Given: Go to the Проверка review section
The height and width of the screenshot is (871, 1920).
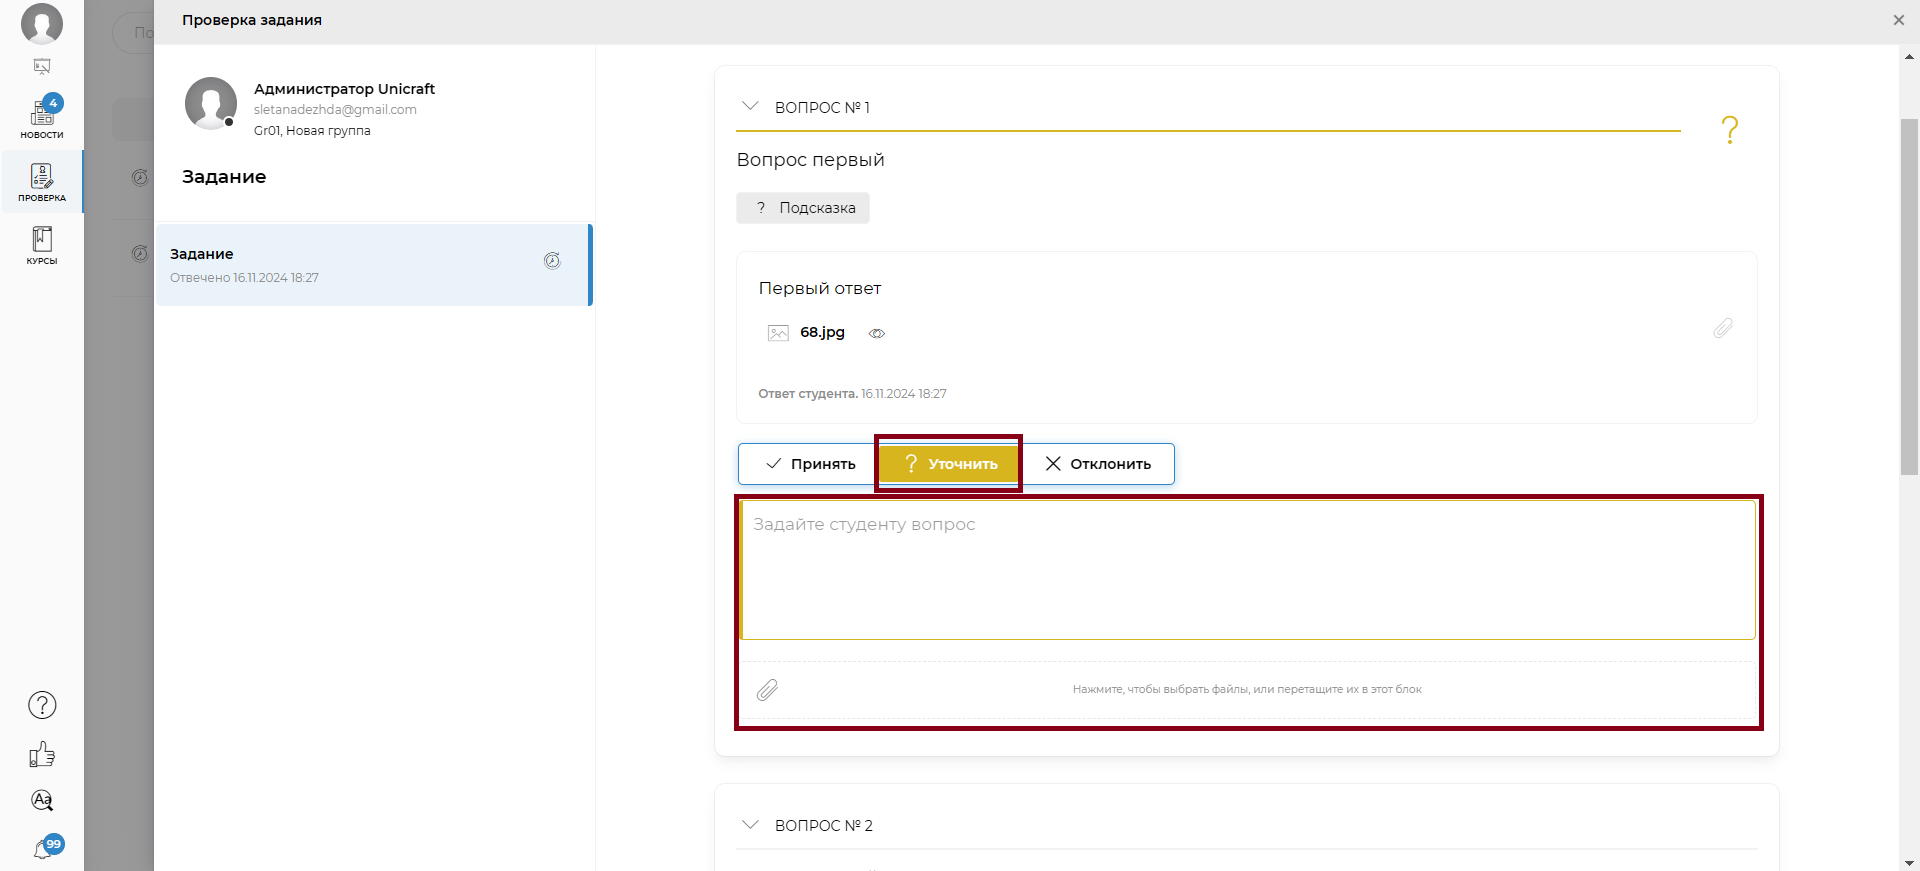Looking at the screenshot, I should (x=42, y=182).
